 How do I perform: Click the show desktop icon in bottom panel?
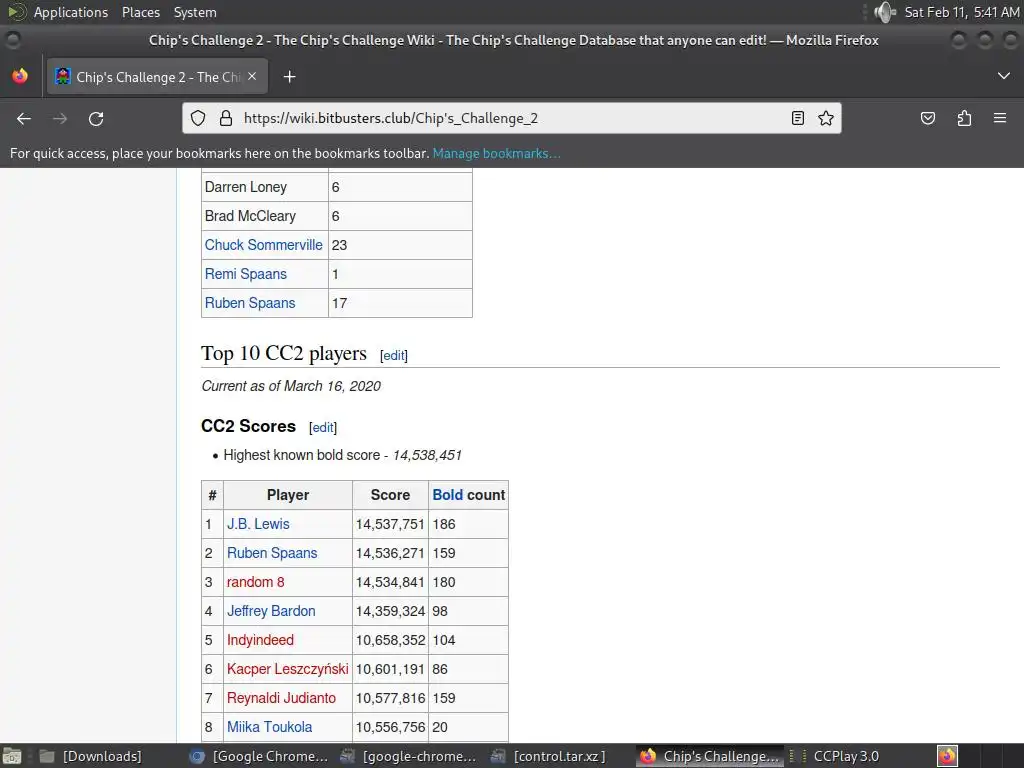[12, 756]
